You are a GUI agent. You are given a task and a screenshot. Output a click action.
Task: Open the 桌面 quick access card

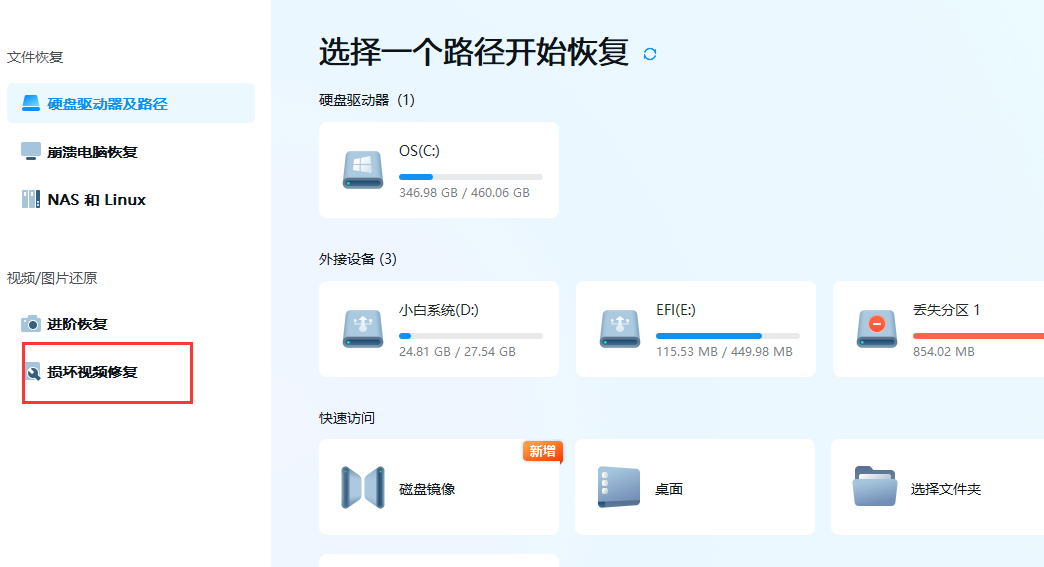[x=695, y=487]
